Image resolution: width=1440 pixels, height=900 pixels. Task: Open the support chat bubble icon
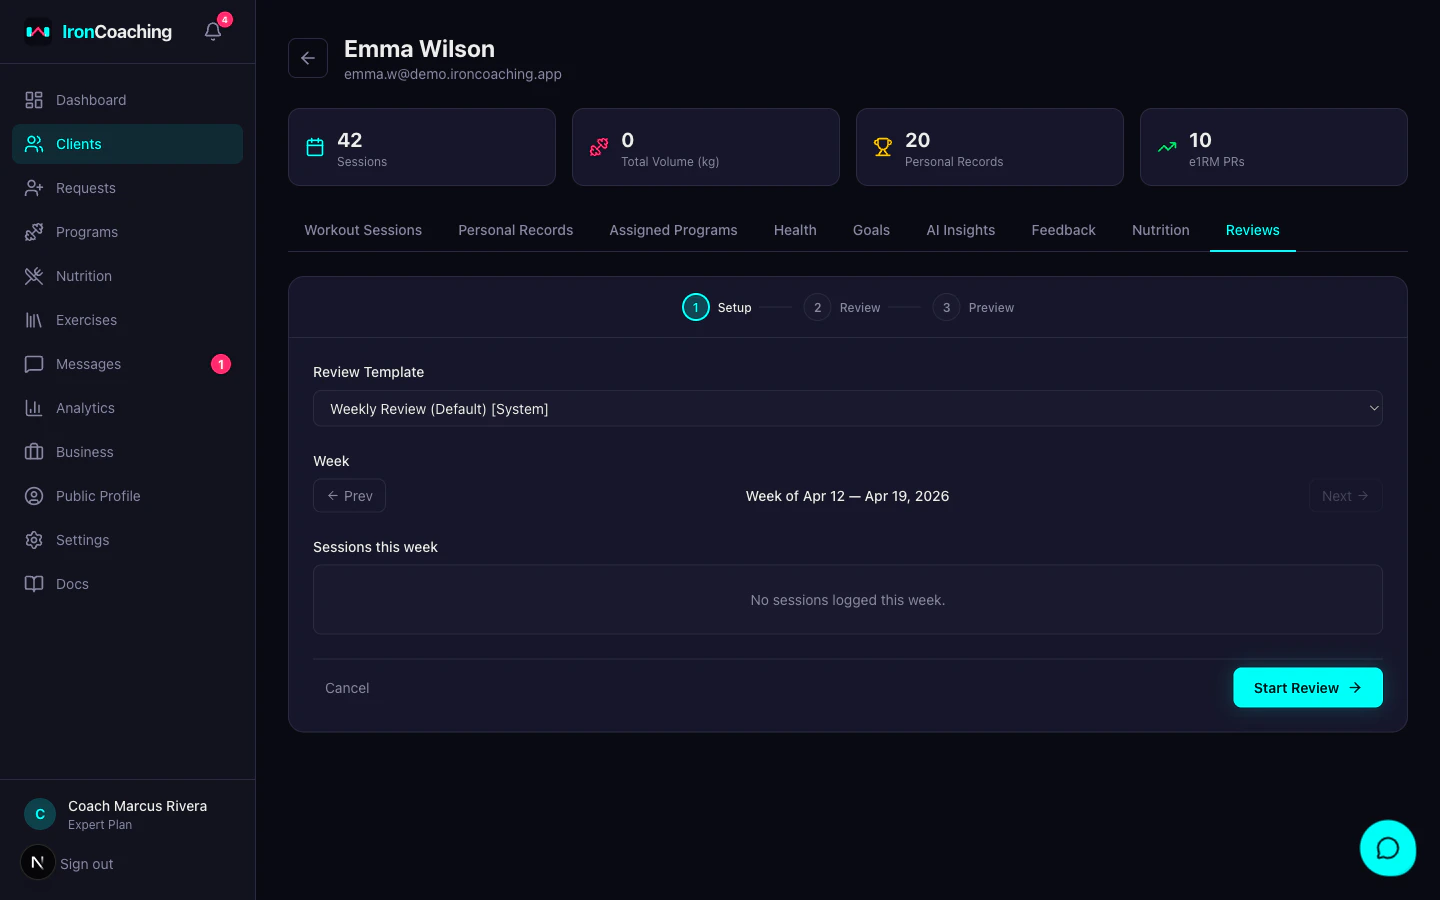click(x=1388, y=848)
